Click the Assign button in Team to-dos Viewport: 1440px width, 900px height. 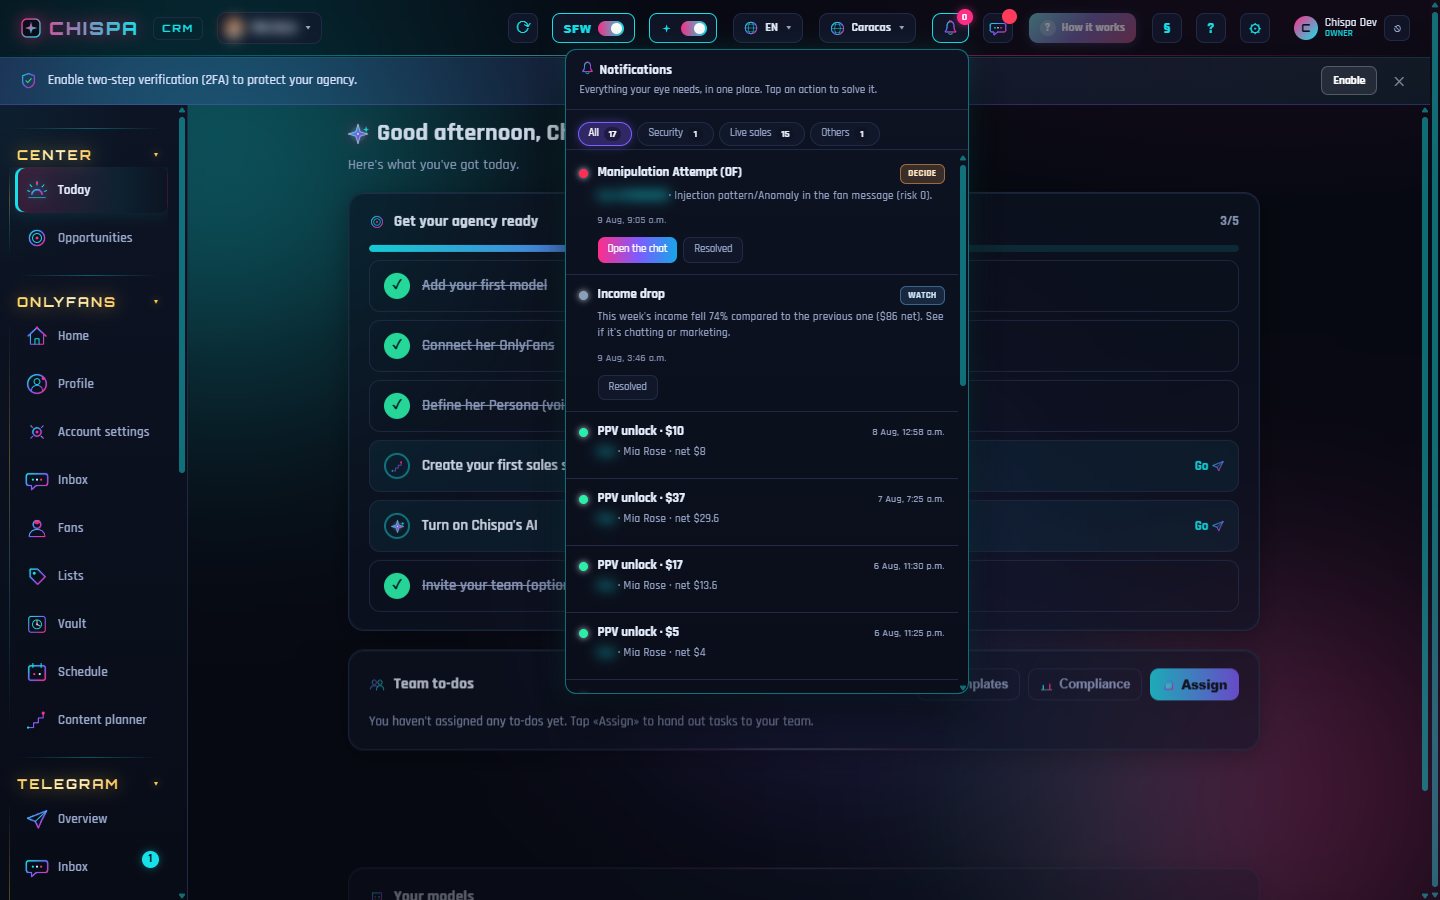[1194, 685]
